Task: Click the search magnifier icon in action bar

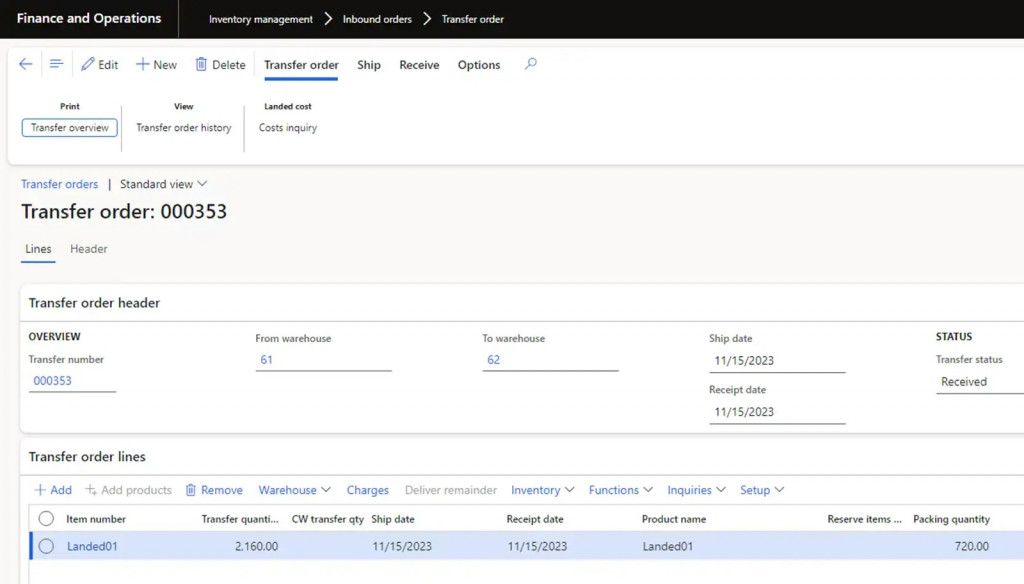Action: click(x=531, y=64)
